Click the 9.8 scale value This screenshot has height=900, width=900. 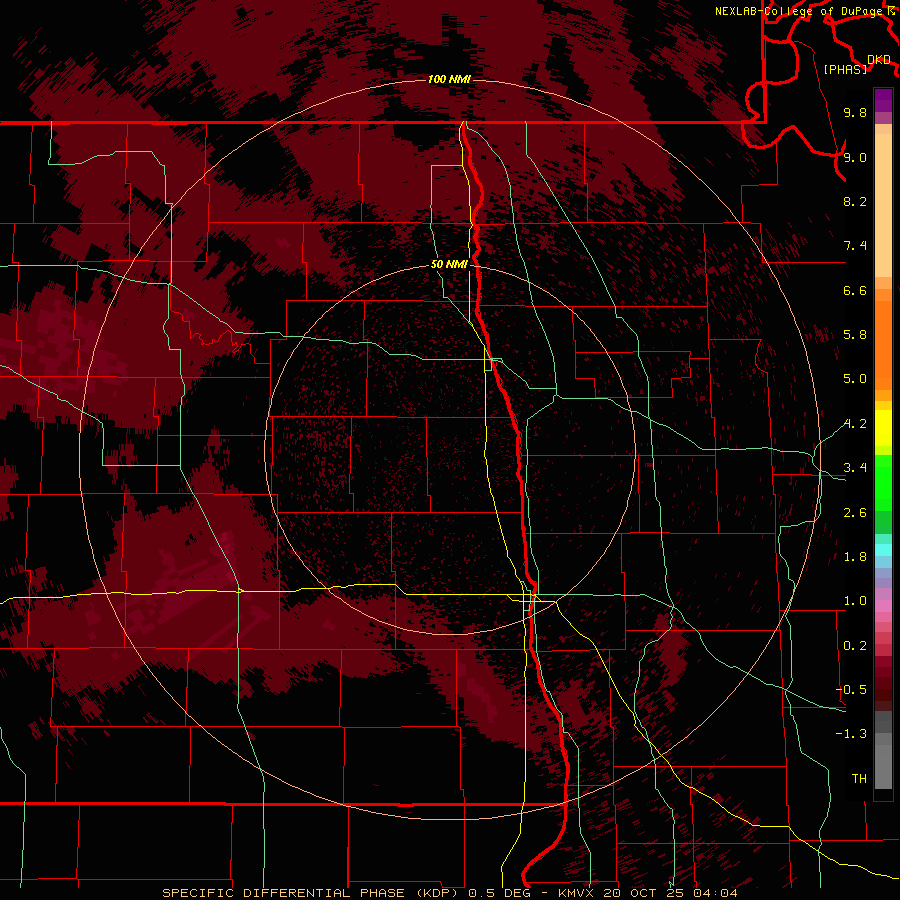point(855,112)
